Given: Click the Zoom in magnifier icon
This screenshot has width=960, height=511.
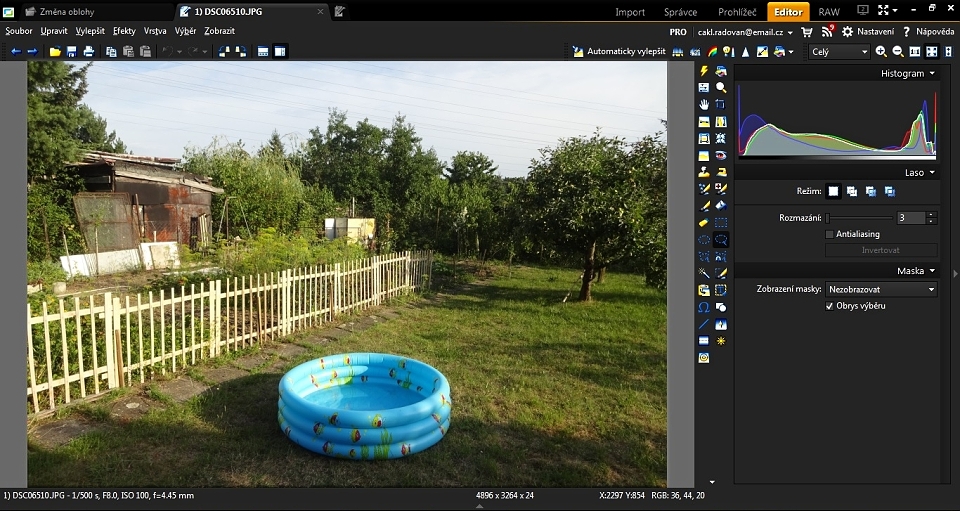Looking at the screenshot, I should click(881, 51).
